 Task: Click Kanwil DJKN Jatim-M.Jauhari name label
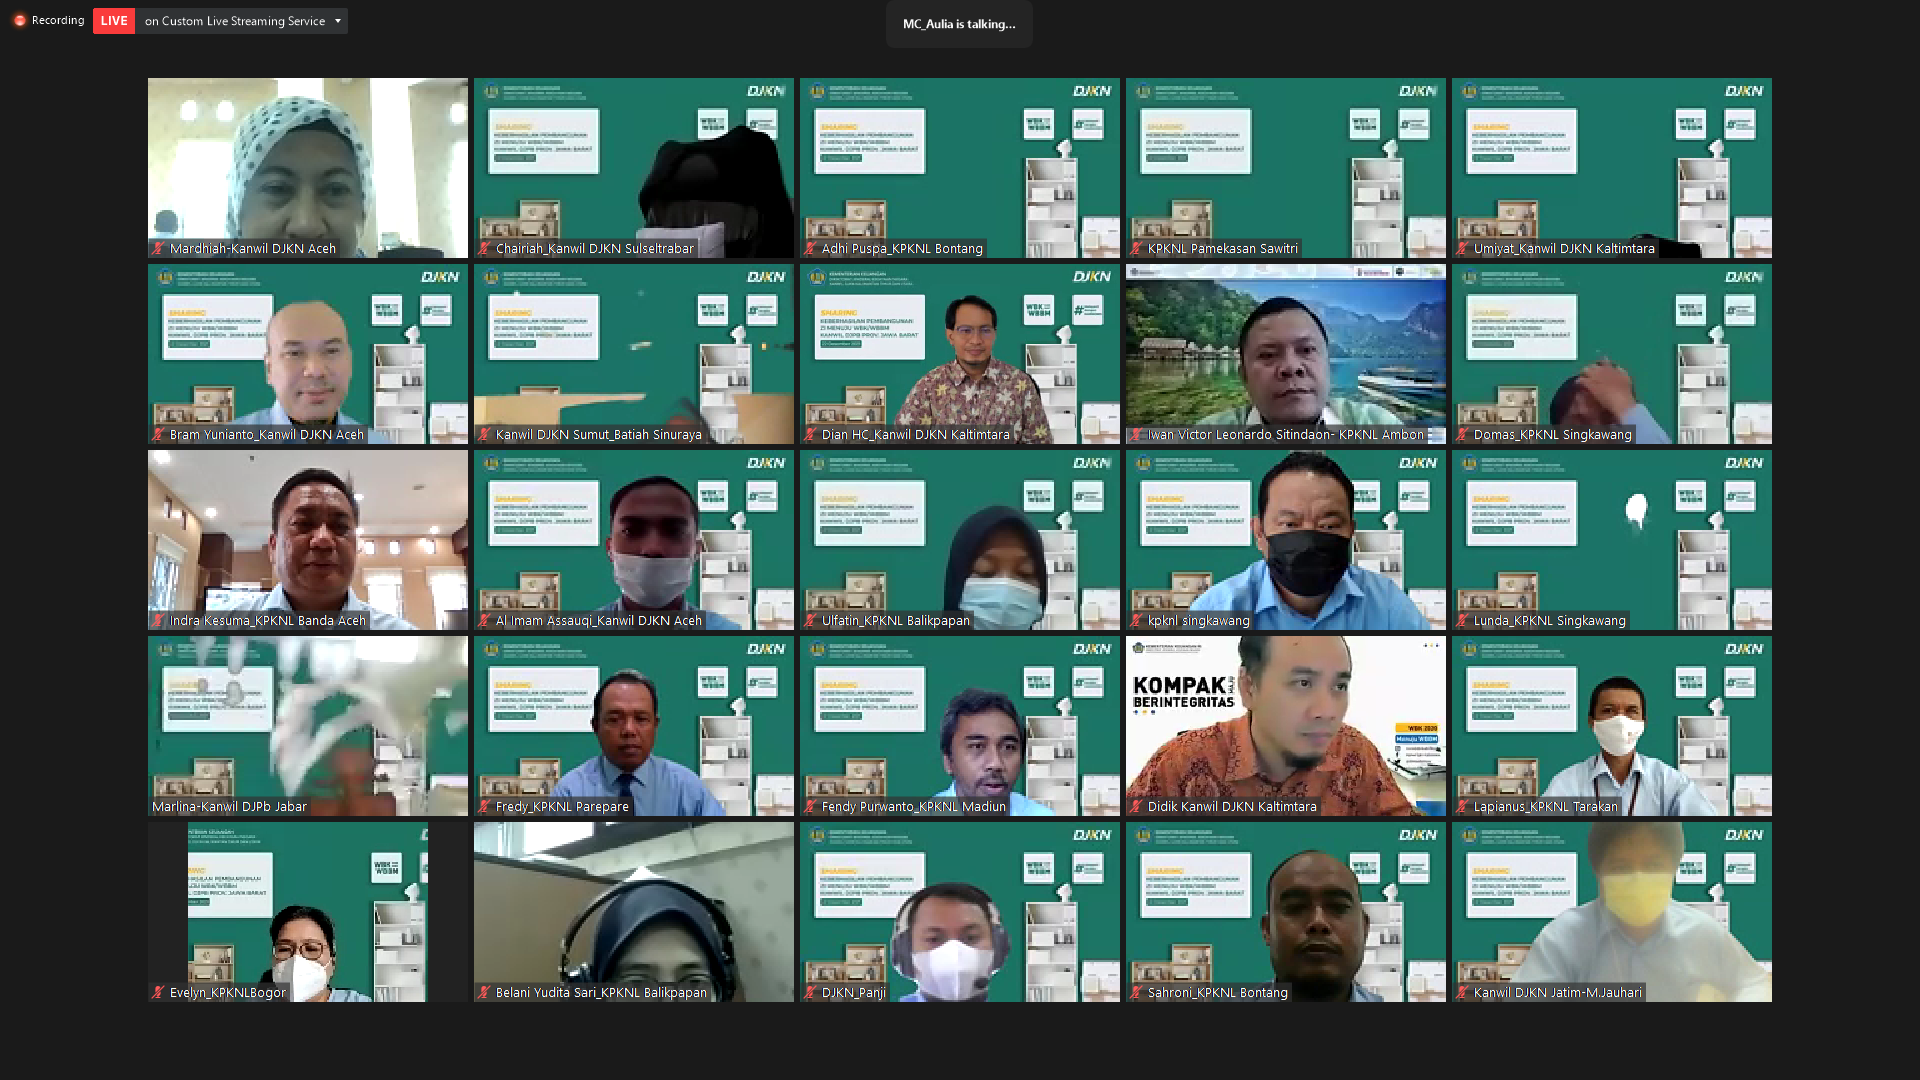(x=1557, y=993)
